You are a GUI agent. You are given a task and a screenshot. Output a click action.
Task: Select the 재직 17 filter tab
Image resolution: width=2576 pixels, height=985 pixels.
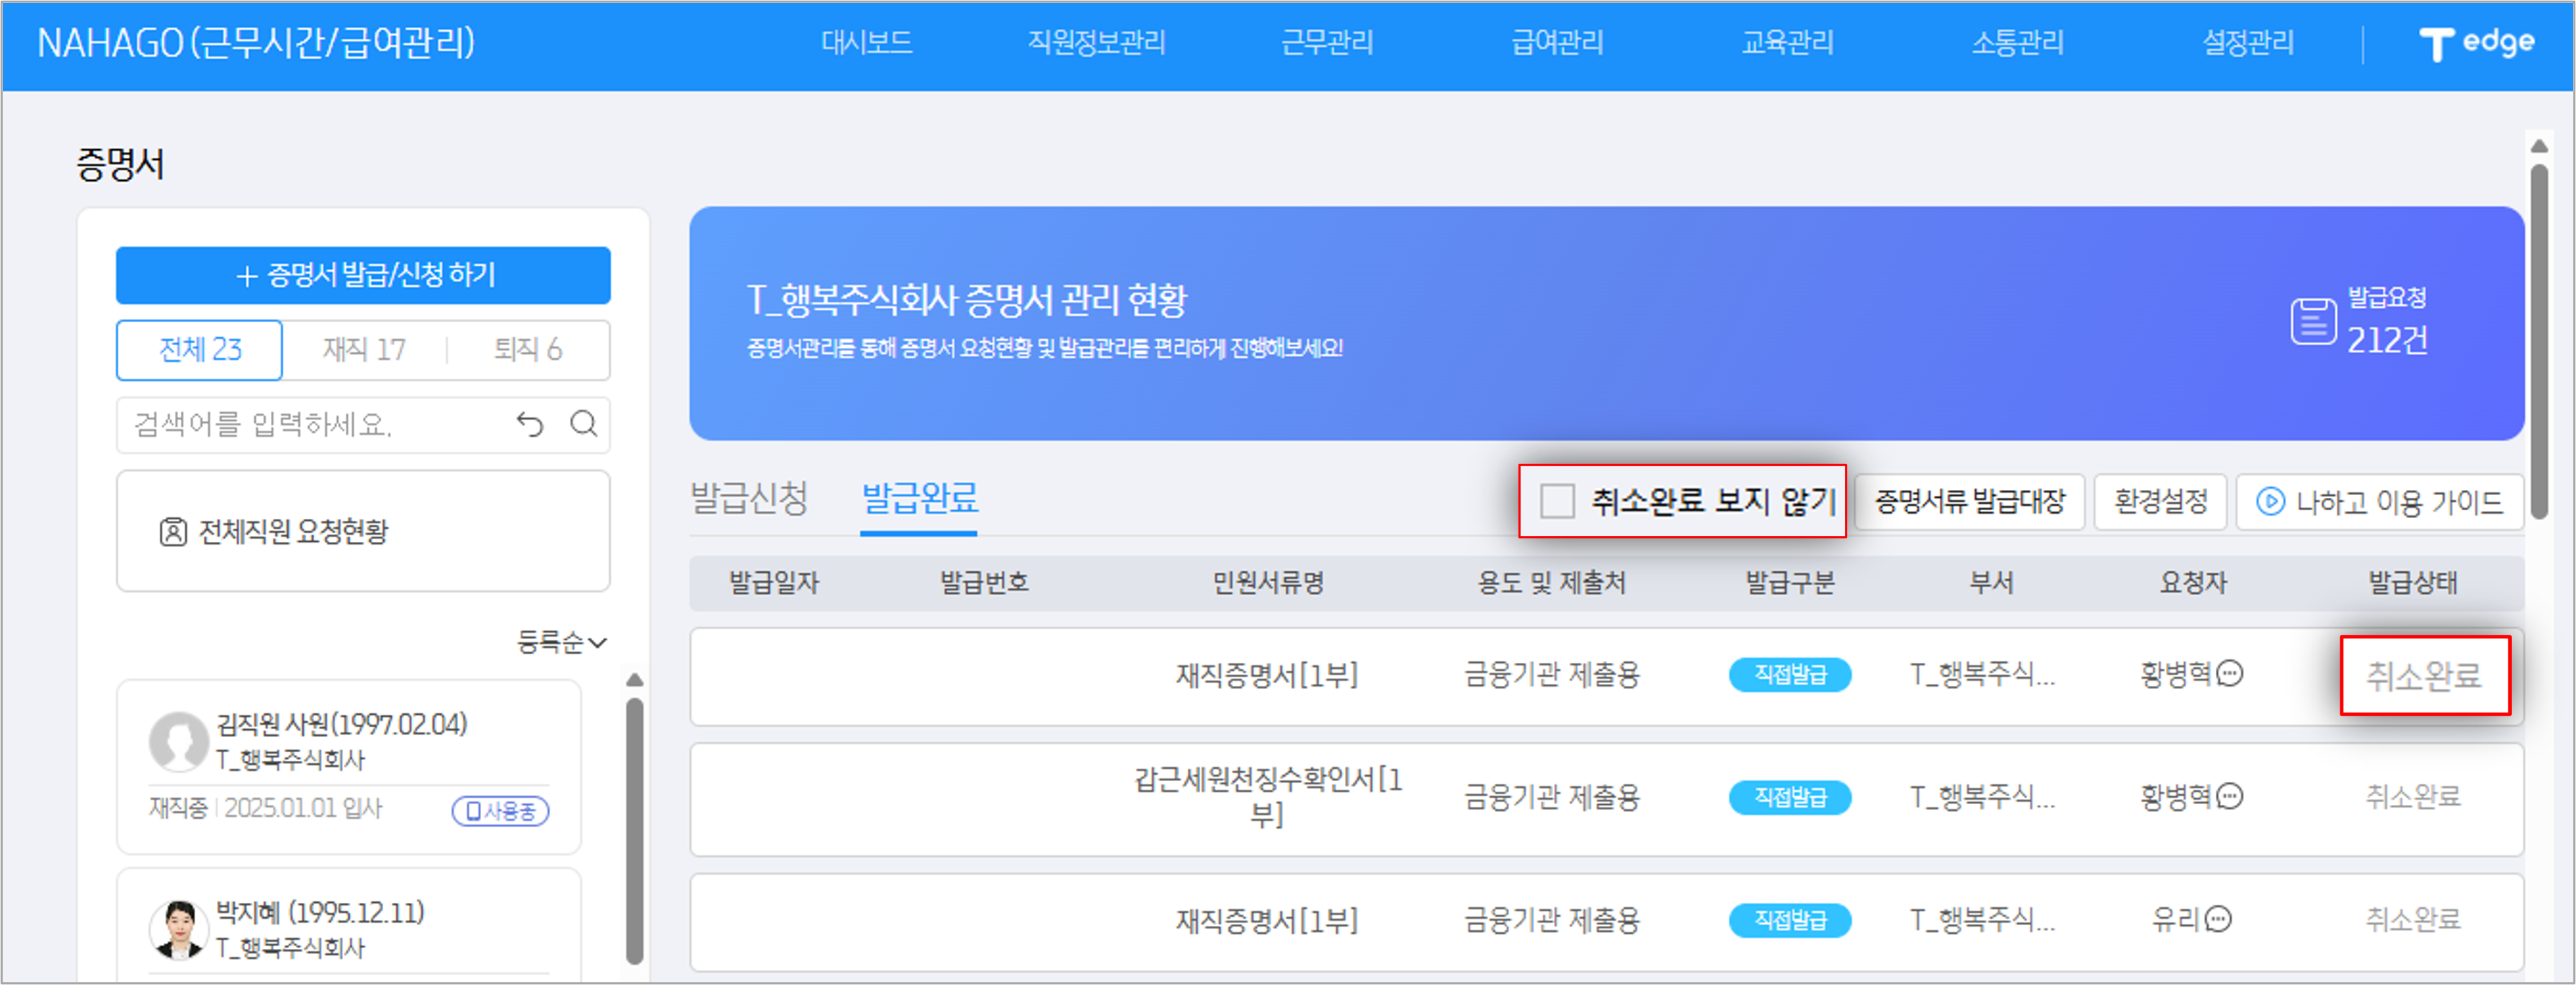363,350
